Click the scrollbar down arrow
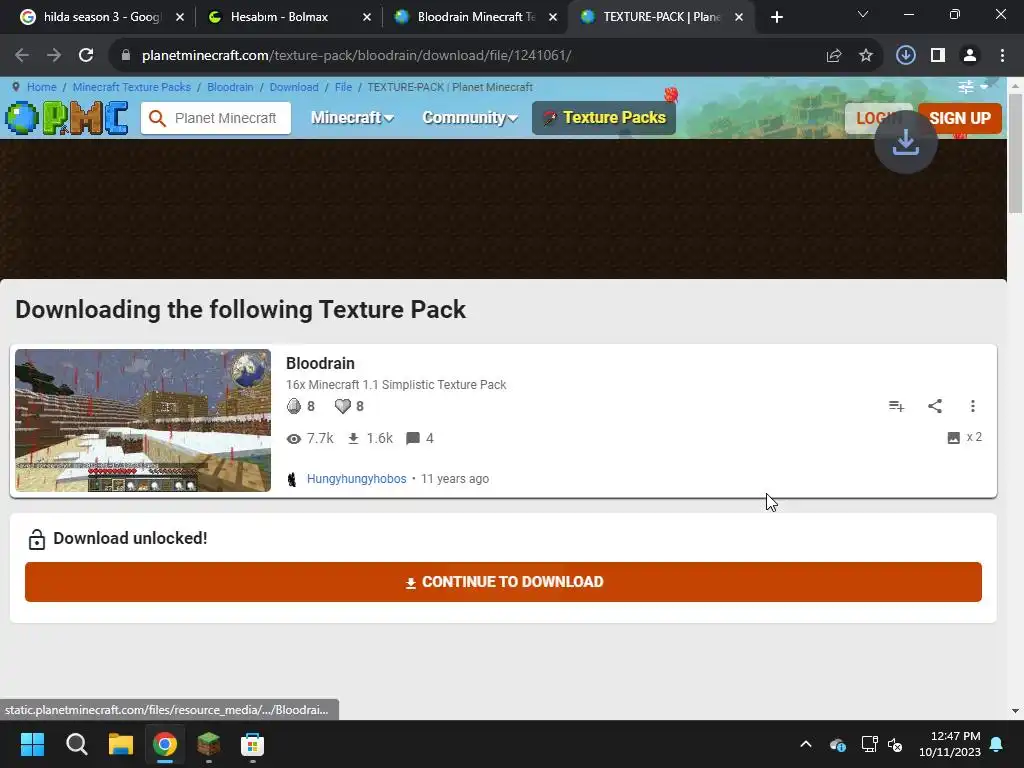1024x768 pixels. pos(1015,711)
